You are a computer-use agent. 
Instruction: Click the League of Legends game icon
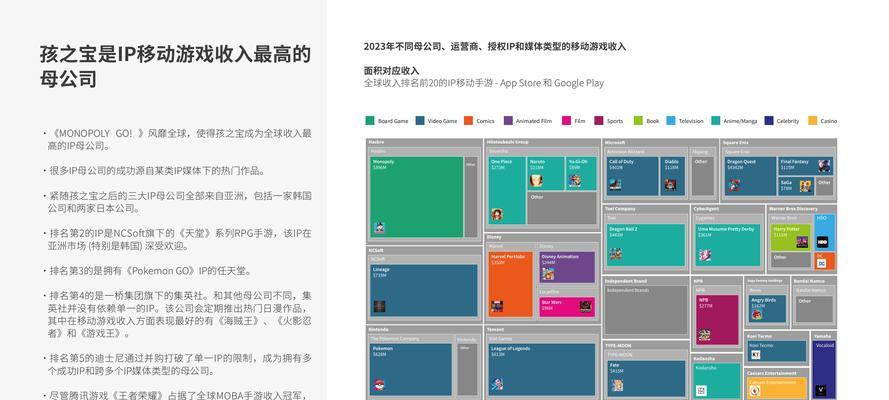pyautogui.click(x=497, y=384)
